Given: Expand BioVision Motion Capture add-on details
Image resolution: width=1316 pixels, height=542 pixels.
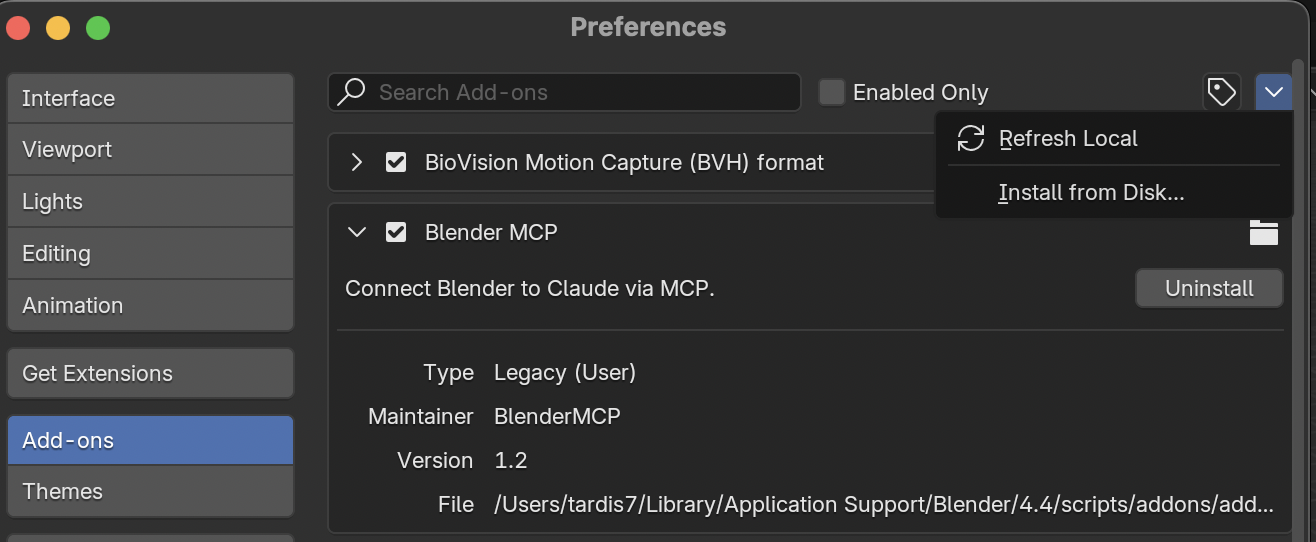Looking at the screenshot, I should [357, 162].
